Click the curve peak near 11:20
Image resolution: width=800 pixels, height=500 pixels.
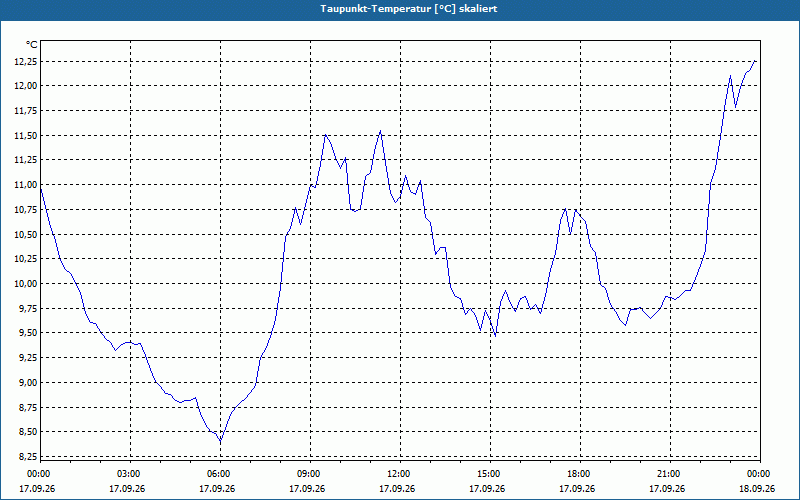tap(380, 131)
